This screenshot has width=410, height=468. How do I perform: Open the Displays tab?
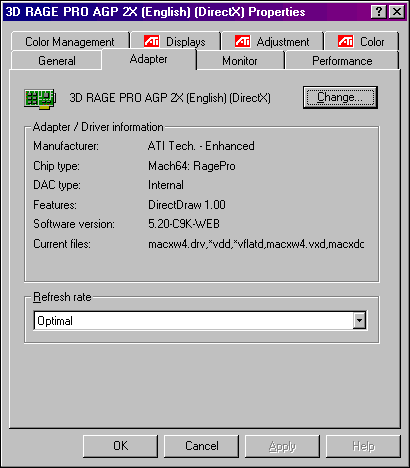pos(175,42)
